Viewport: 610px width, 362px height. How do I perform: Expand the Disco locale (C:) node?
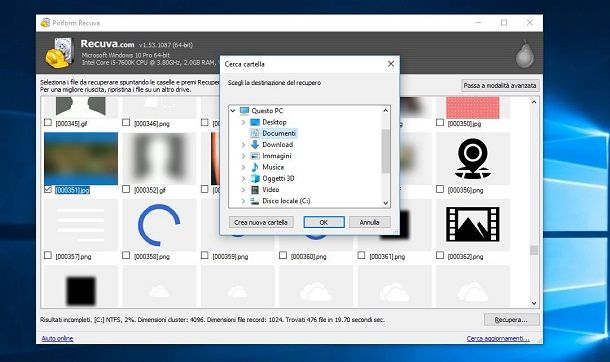244,201
